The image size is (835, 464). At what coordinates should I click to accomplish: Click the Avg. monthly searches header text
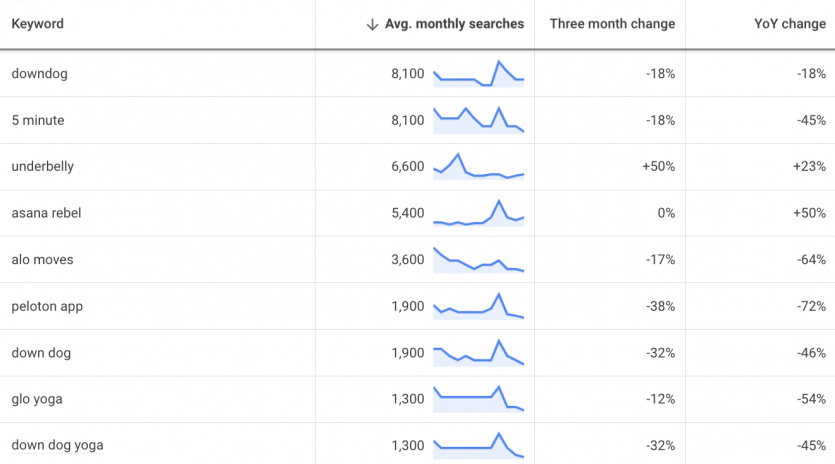coord(454,24)
